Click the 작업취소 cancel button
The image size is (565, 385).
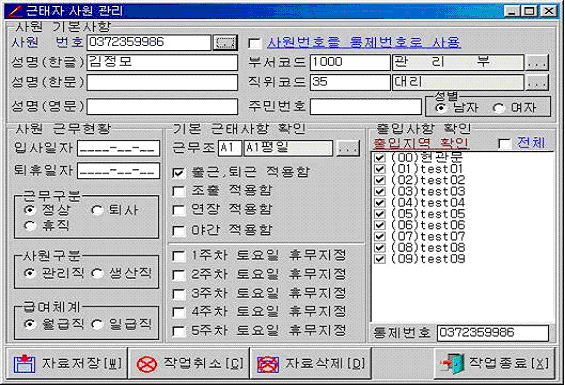[189, 363]
